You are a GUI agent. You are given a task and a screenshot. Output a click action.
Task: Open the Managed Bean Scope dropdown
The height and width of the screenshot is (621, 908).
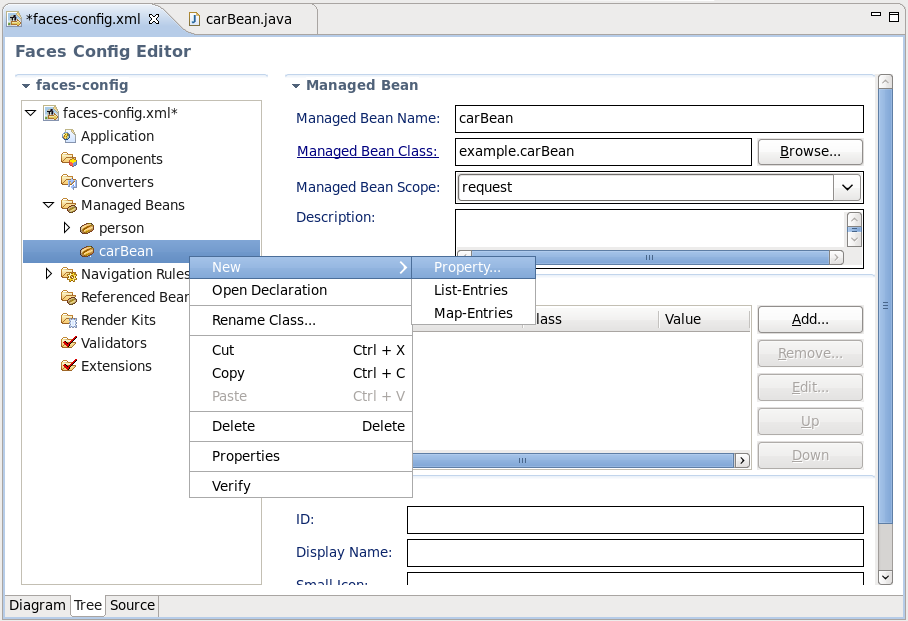(847, 187)
